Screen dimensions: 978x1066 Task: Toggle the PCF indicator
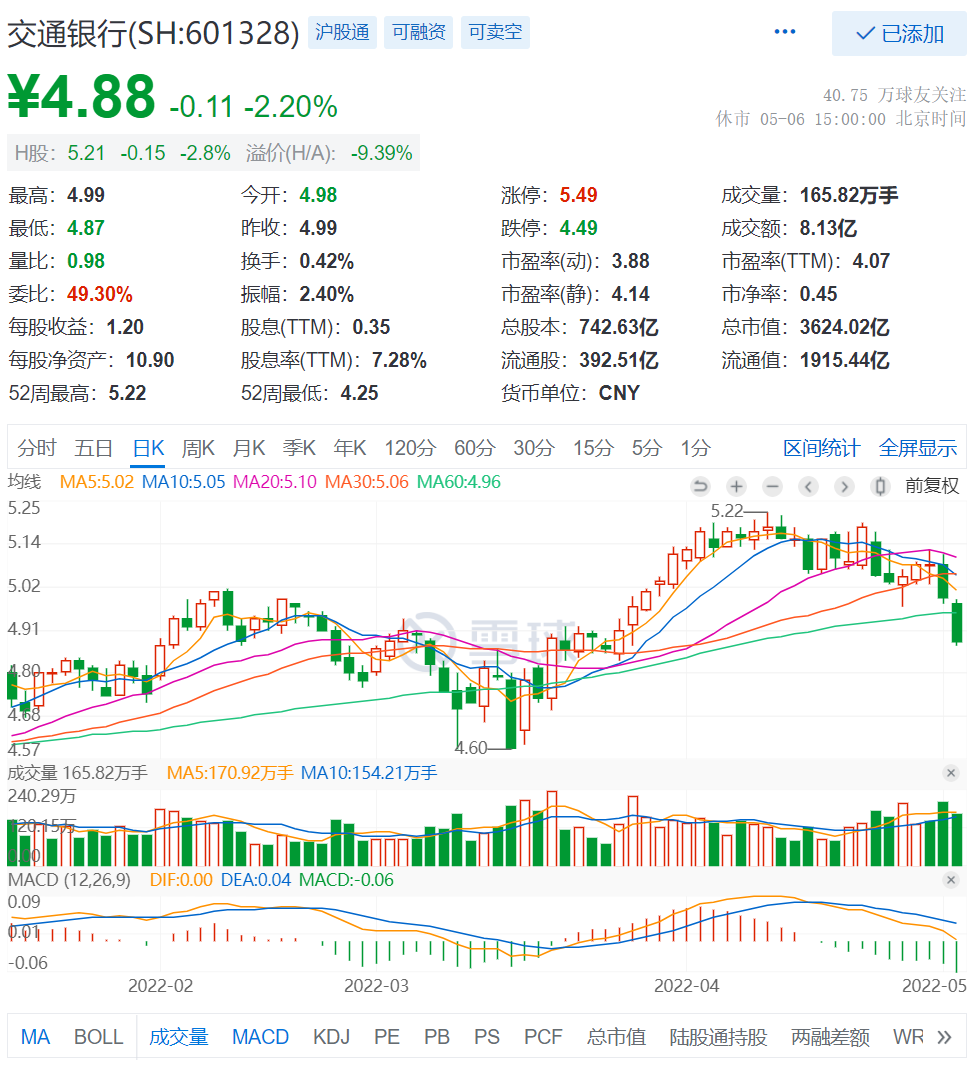tap(543, 1037)
